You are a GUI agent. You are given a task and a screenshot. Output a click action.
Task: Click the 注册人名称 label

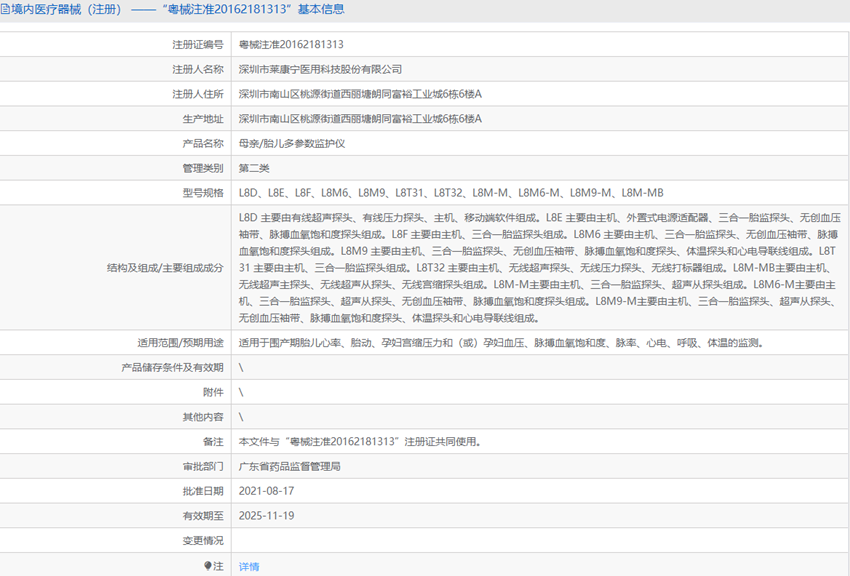[197, 69]
